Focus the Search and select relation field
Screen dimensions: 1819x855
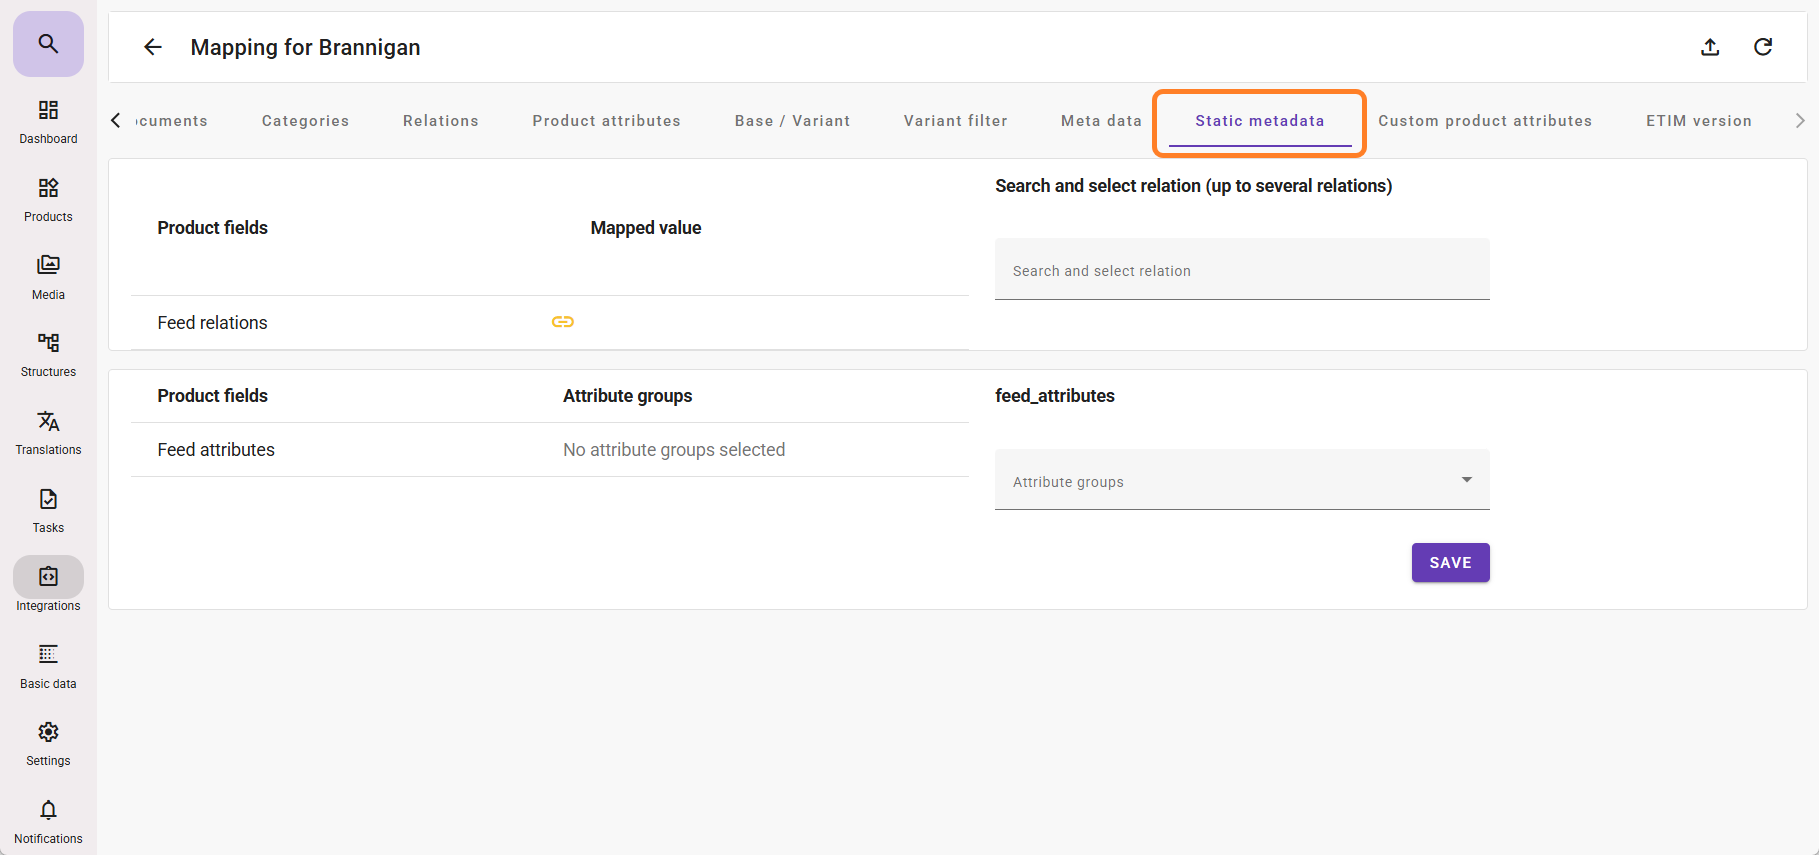click(x=1241, y=271)
